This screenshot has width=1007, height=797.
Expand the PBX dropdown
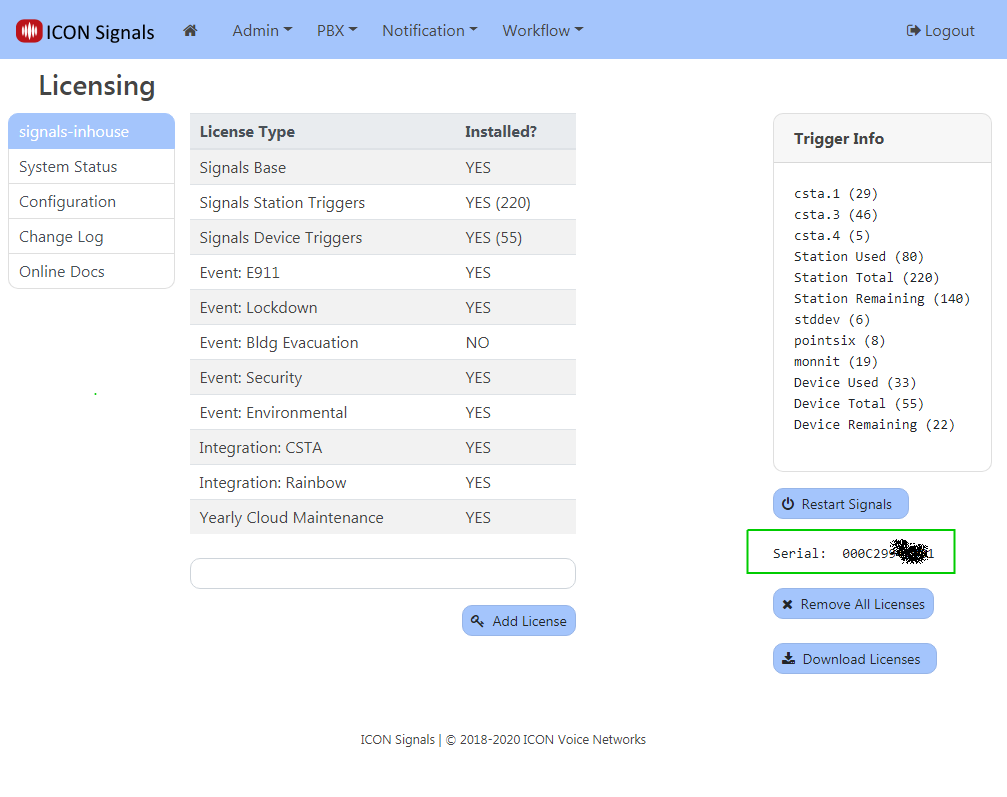(336, 30)
